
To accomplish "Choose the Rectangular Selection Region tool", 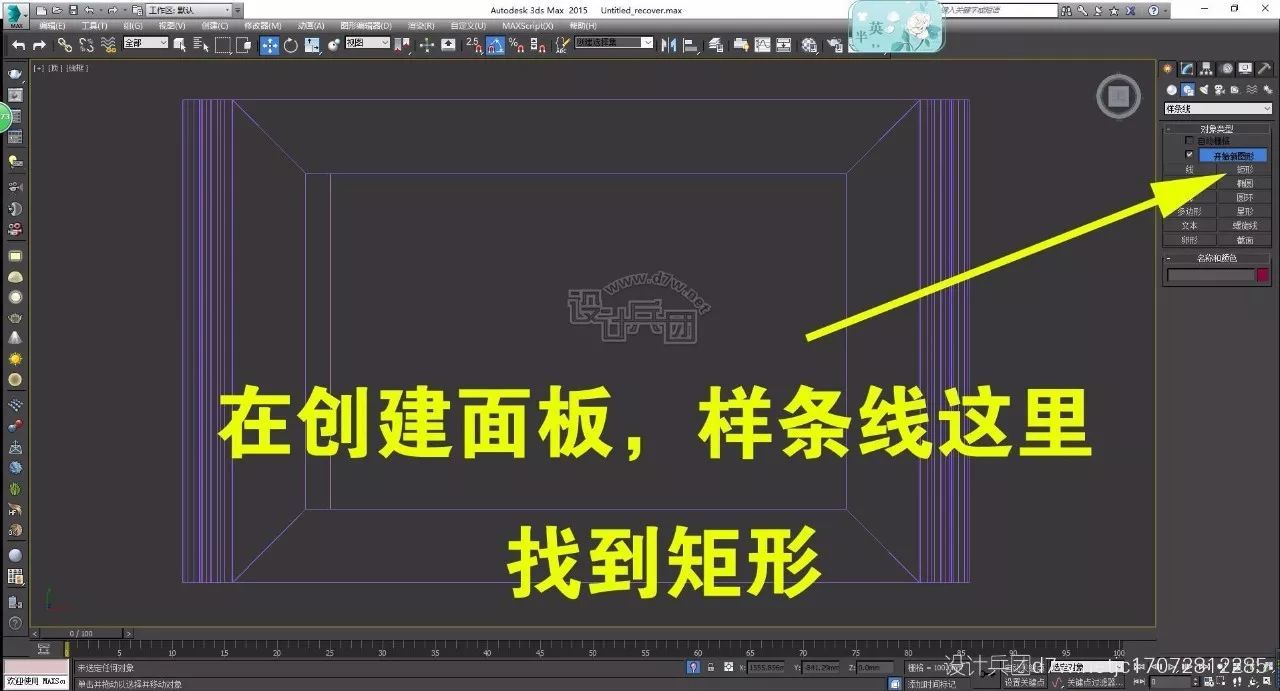I will coord(222,45).
